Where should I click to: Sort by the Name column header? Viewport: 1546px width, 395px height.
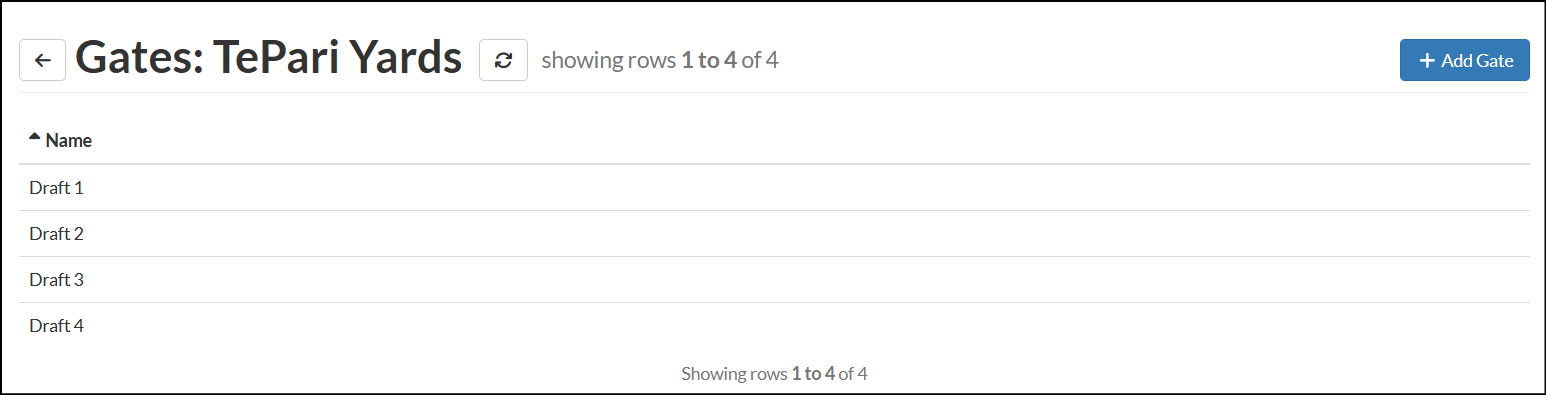coord(69,140)
